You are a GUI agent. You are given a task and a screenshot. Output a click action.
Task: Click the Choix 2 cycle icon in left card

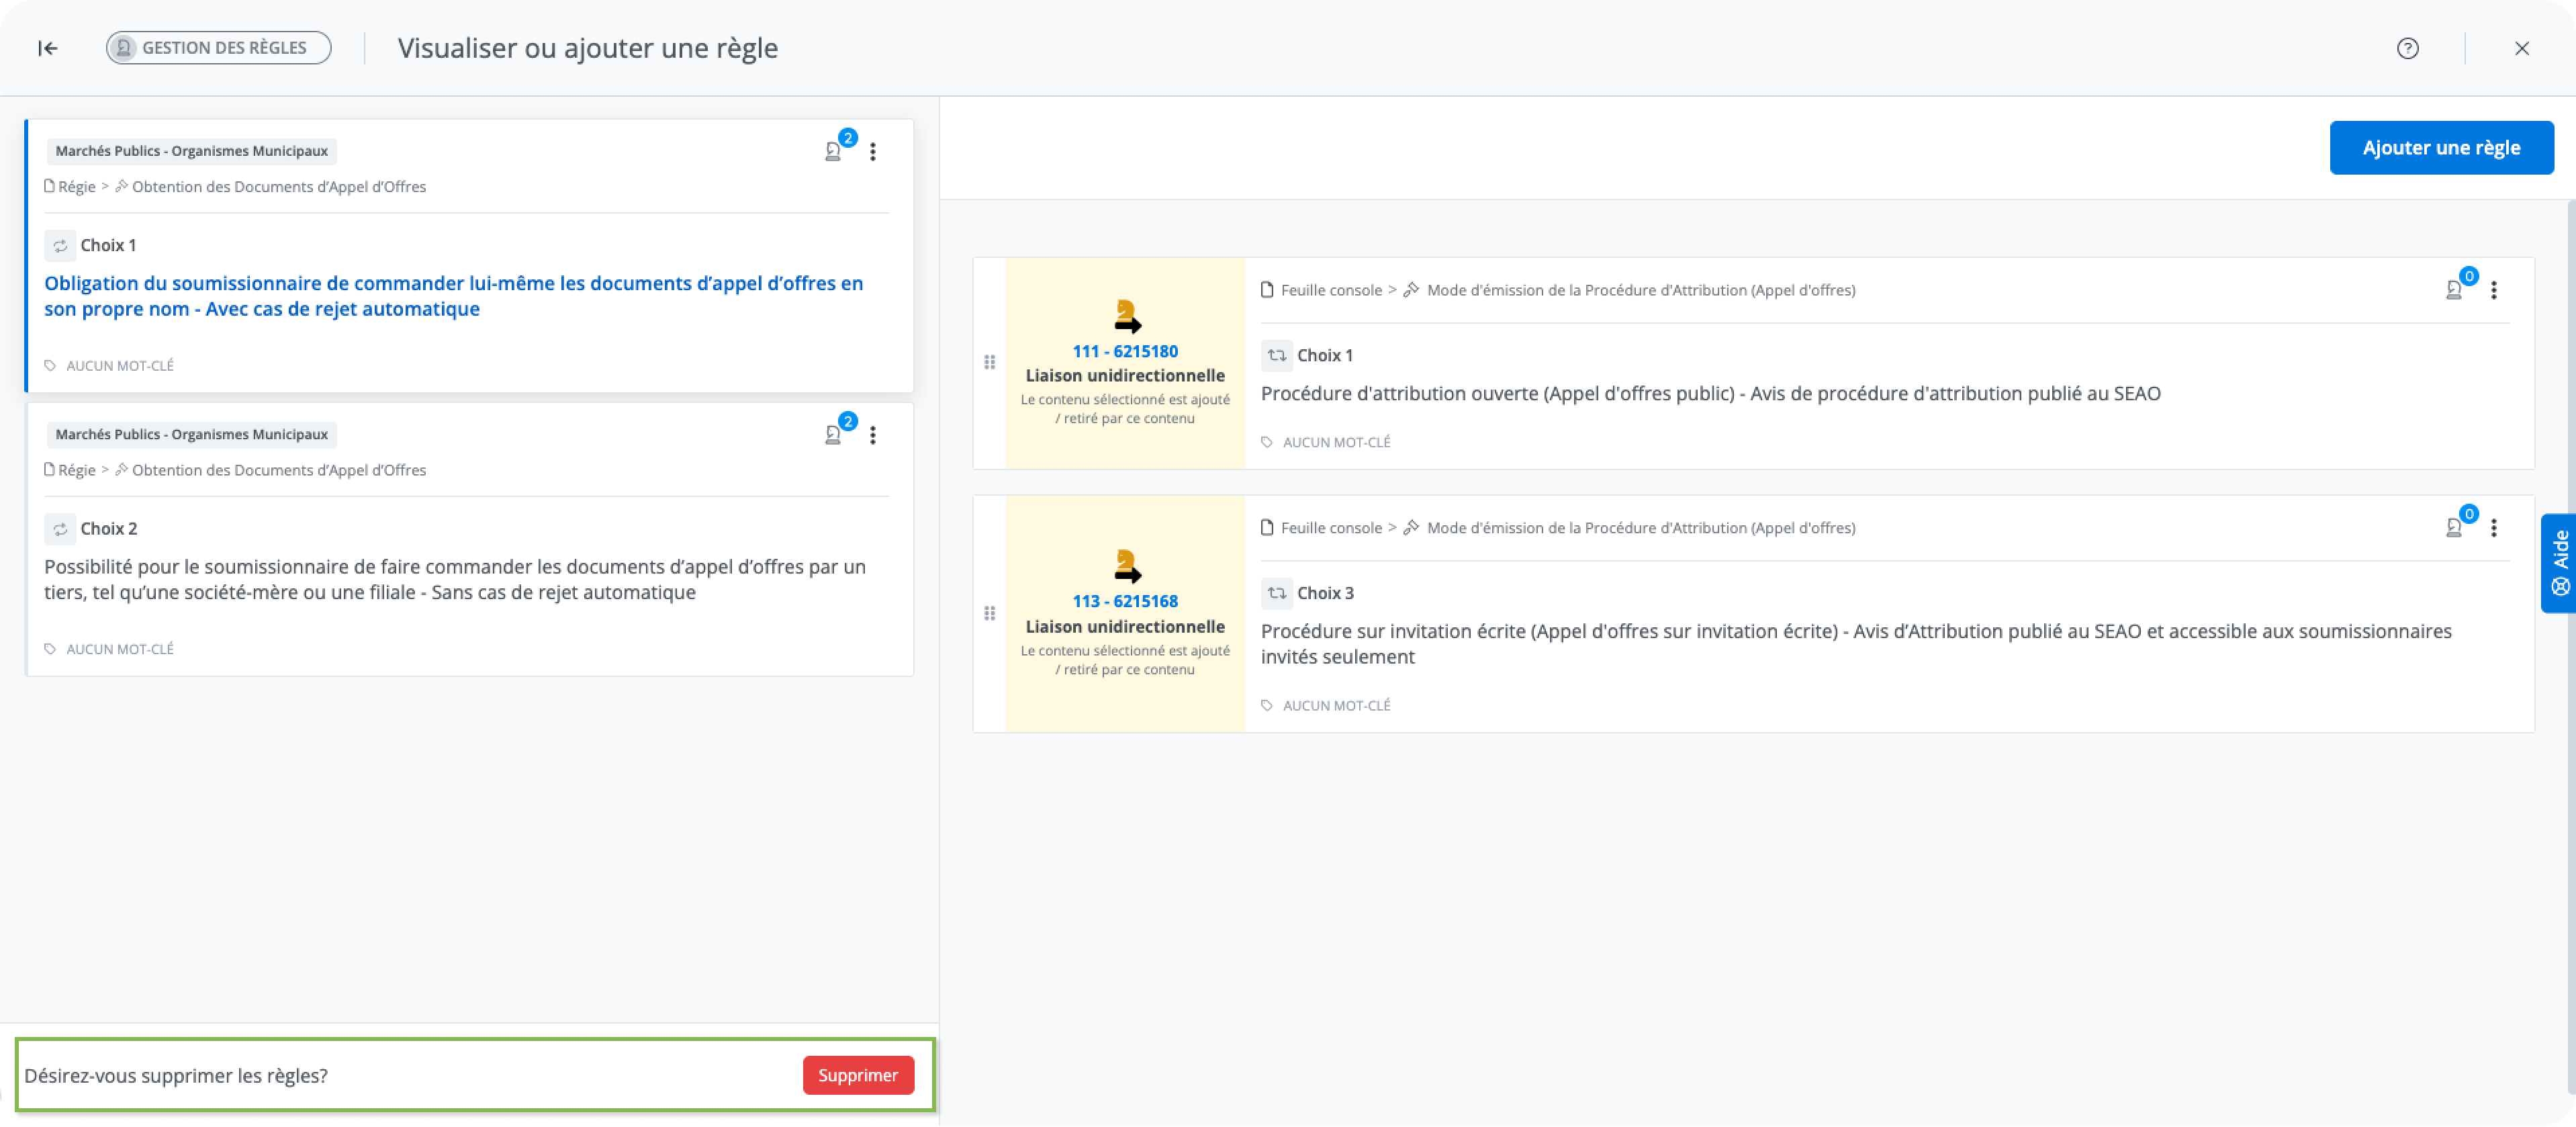click(60, 528)
